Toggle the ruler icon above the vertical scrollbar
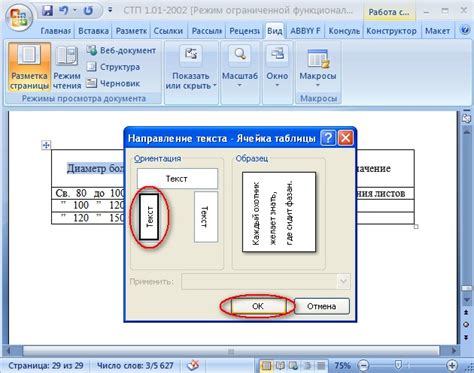The height and width of the screenshot is (373, 474). click(x=466, y=118)
